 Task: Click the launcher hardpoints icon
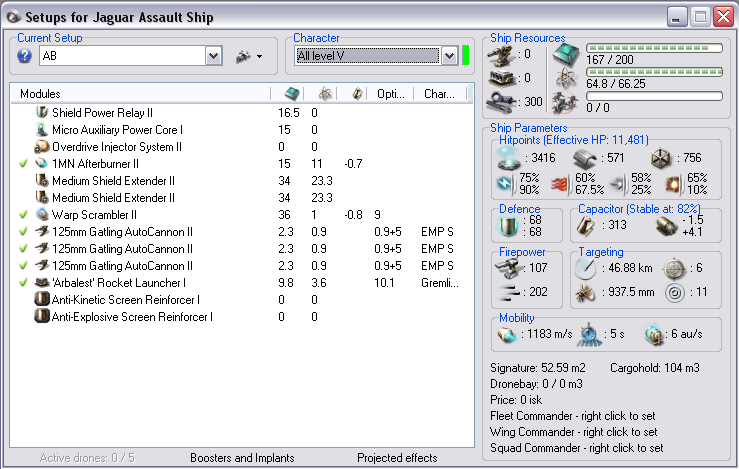501,79
